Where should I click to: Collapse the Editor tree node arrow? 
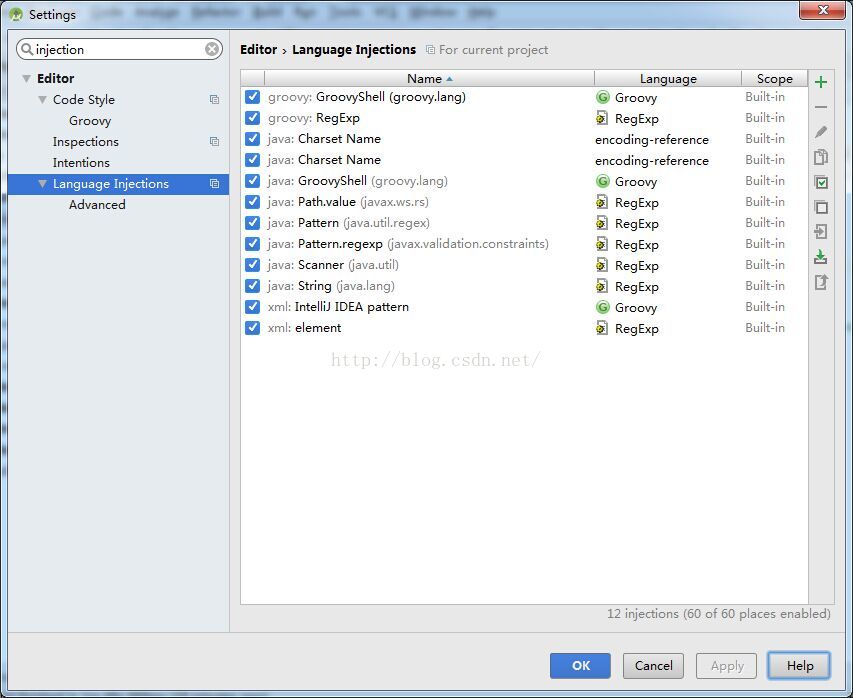click(26, 79)
